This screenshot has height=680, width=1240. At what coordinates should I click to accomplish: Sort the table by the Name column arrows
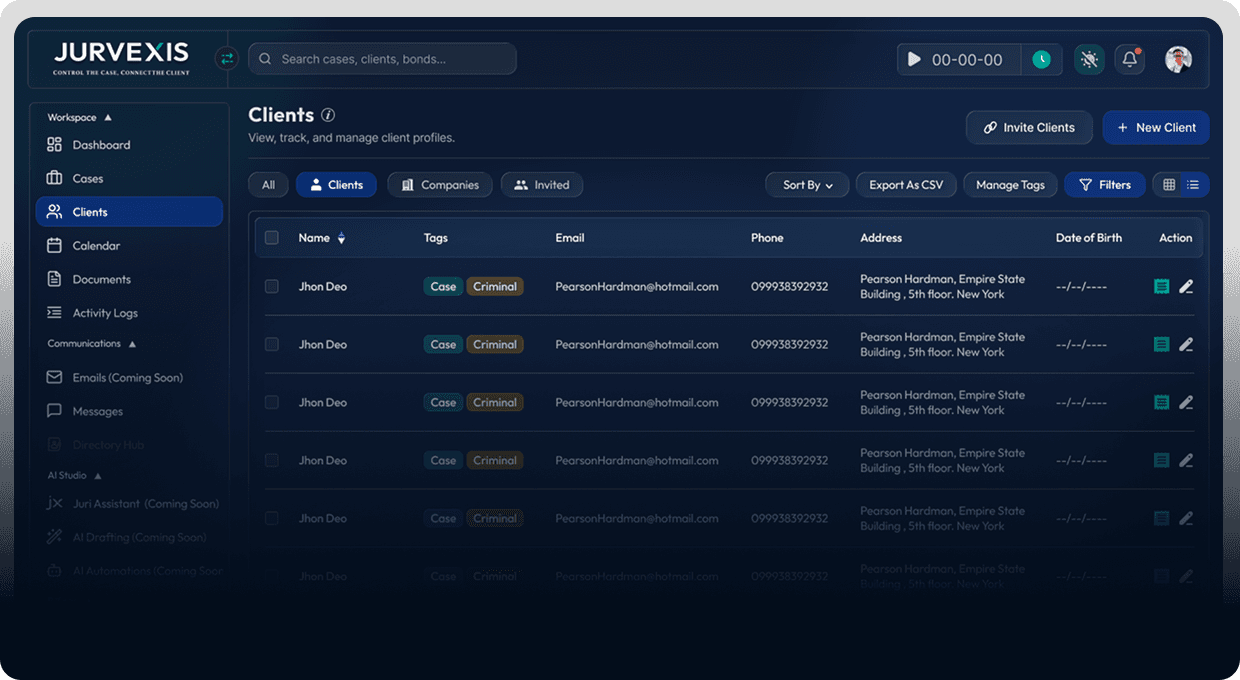341,238
